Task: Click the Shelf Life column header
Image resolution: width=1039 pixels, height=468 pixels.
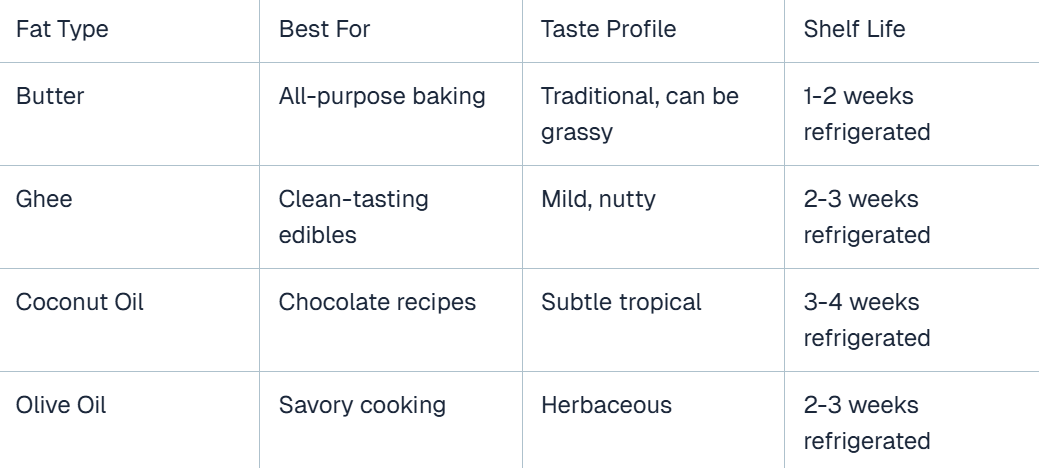Action: point(912,30)
